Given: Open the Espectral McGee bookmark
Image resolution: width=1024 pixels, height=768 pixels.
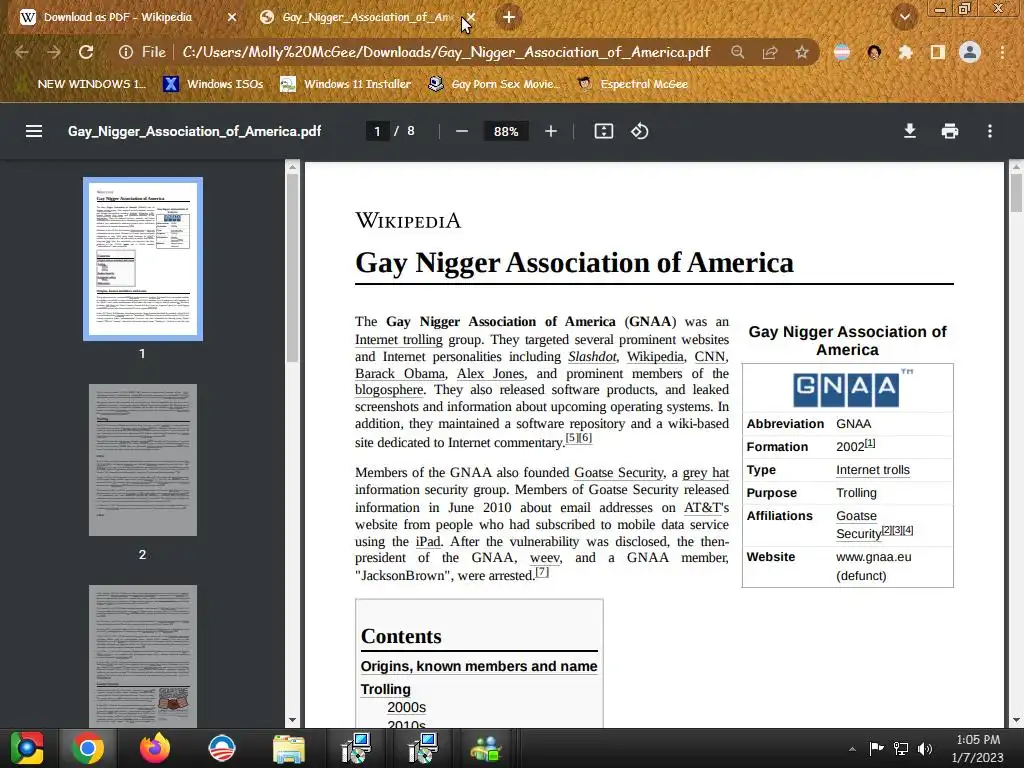Looking at the screenshot, I should (633, 84).
